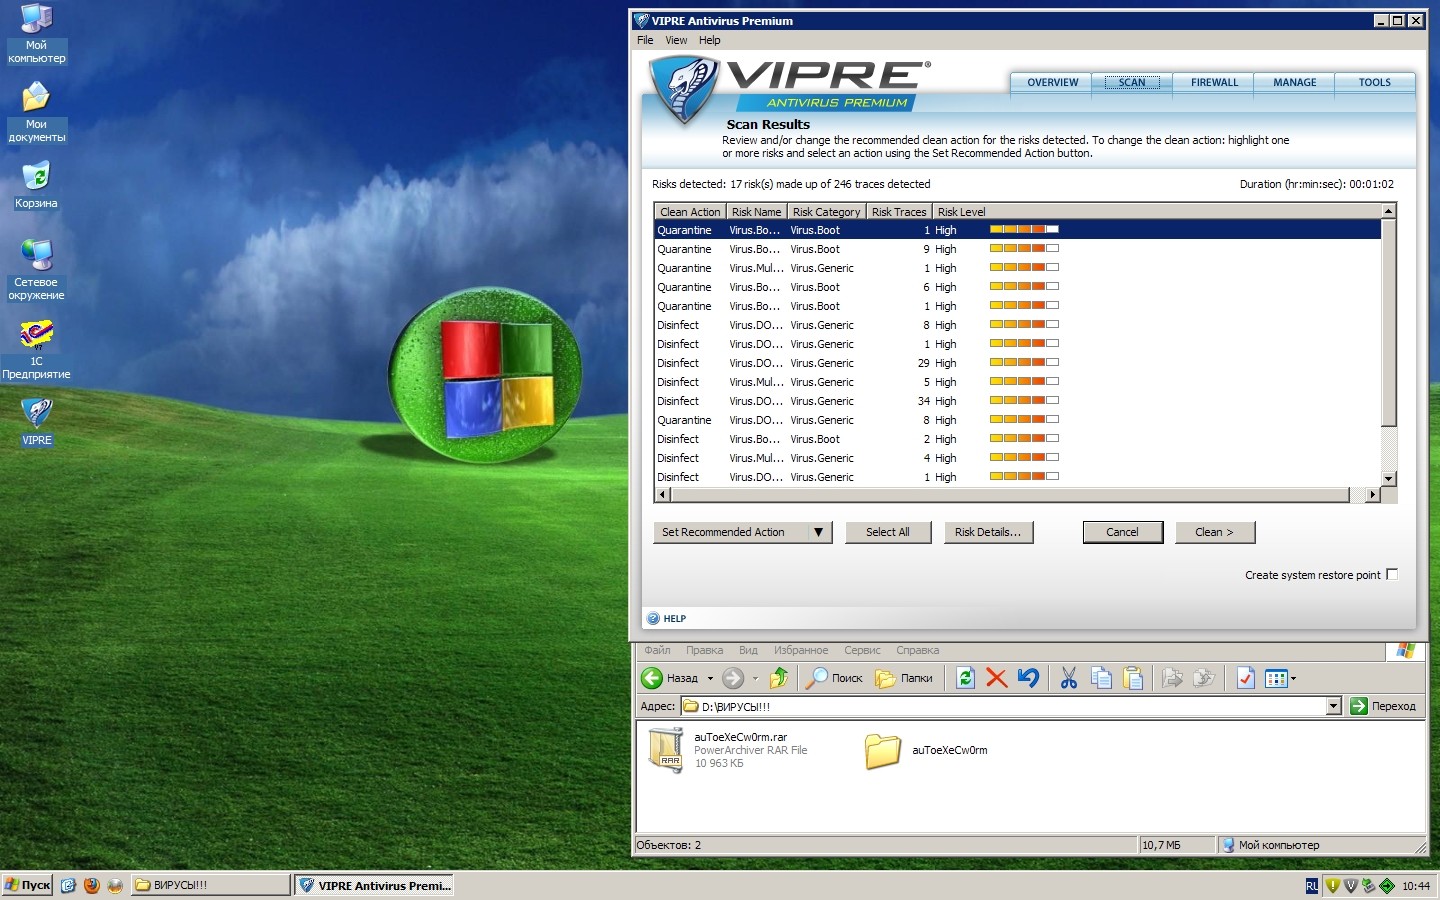1440x900 pixels.
Task: Click the red Delete X icon
Action: point(996,678)
